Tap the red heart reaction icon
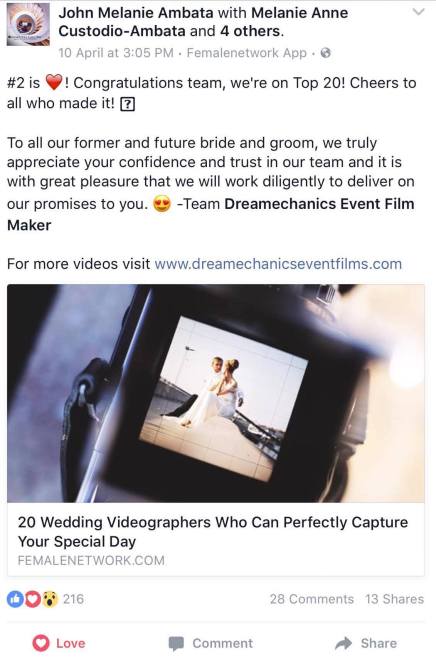436x664 pixels. [x=33, y=599]
